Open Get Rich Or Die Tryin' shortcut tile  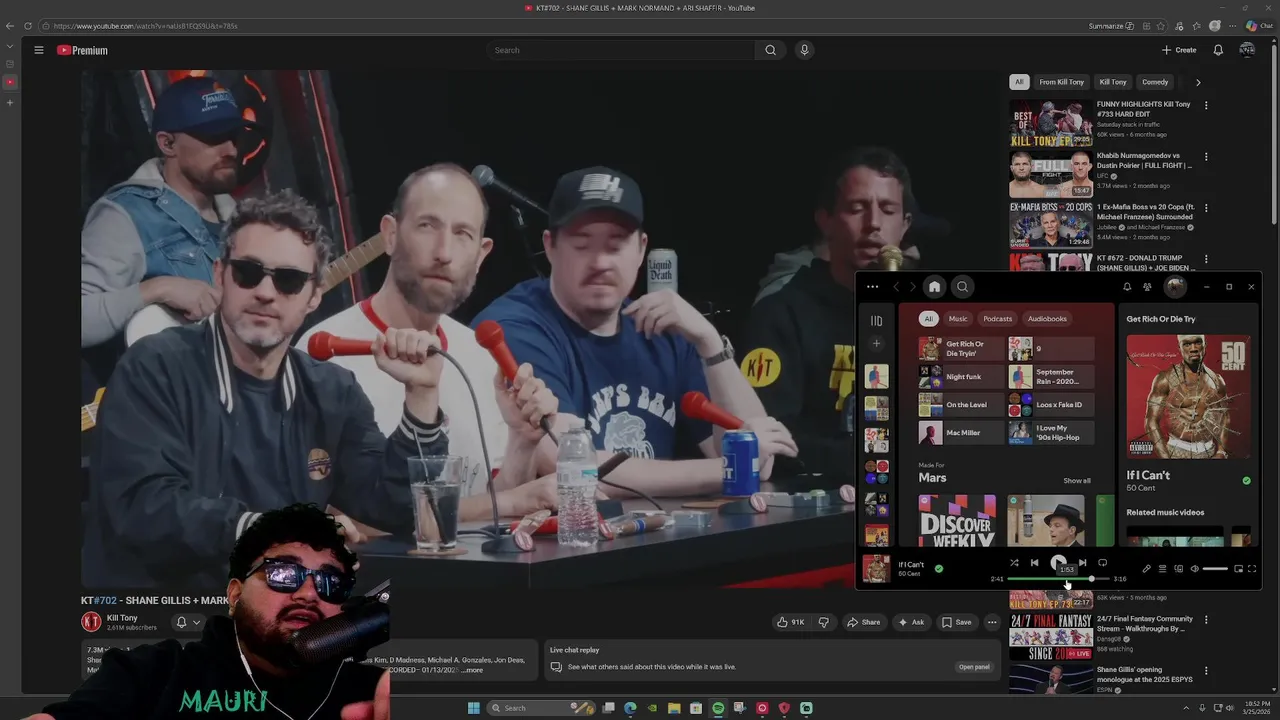coord(961,348)
